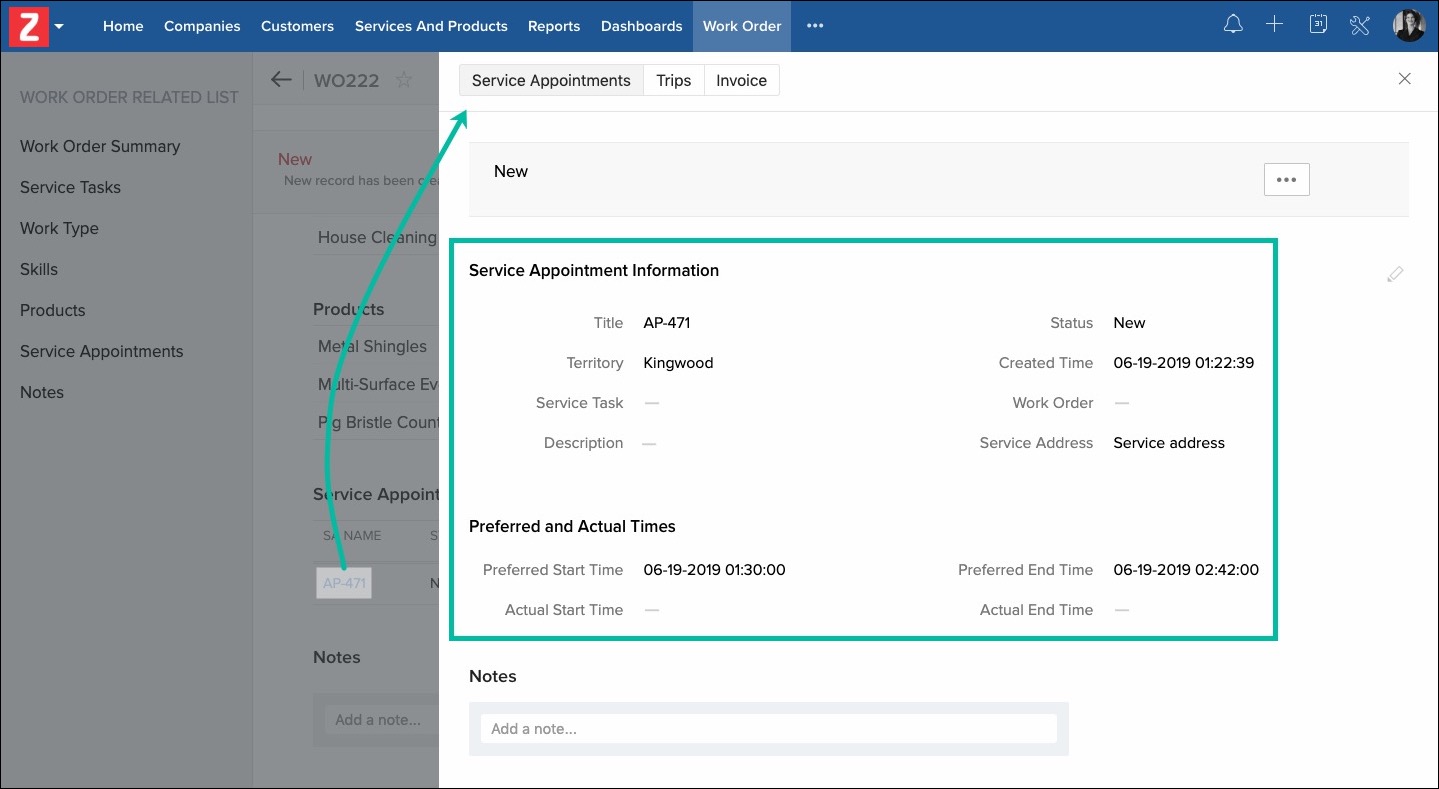Open the AP-471 appointment link
Viewport: 1439px width, 789px height.
pos(344,583)
